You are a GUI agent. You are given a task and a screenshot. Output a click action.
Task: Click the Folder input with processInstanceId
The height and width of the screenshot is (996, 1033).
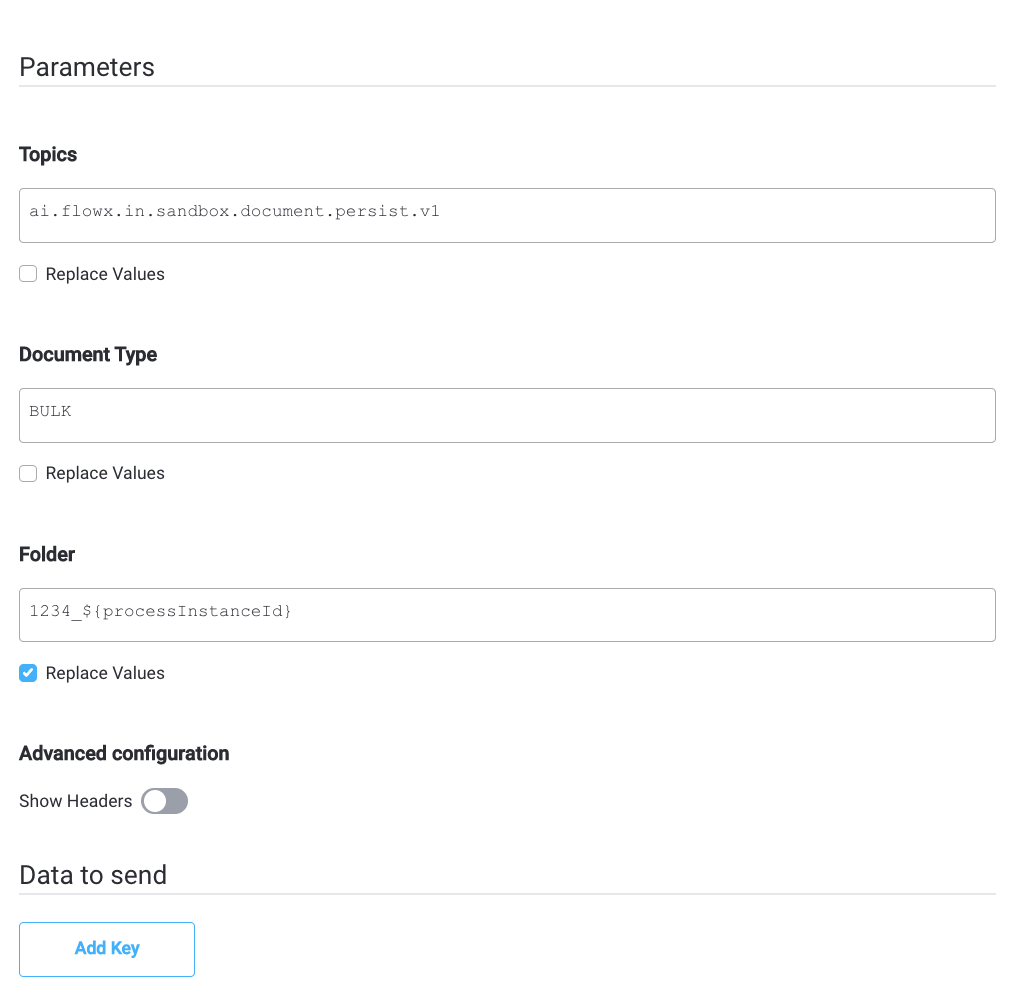[507, 615]
